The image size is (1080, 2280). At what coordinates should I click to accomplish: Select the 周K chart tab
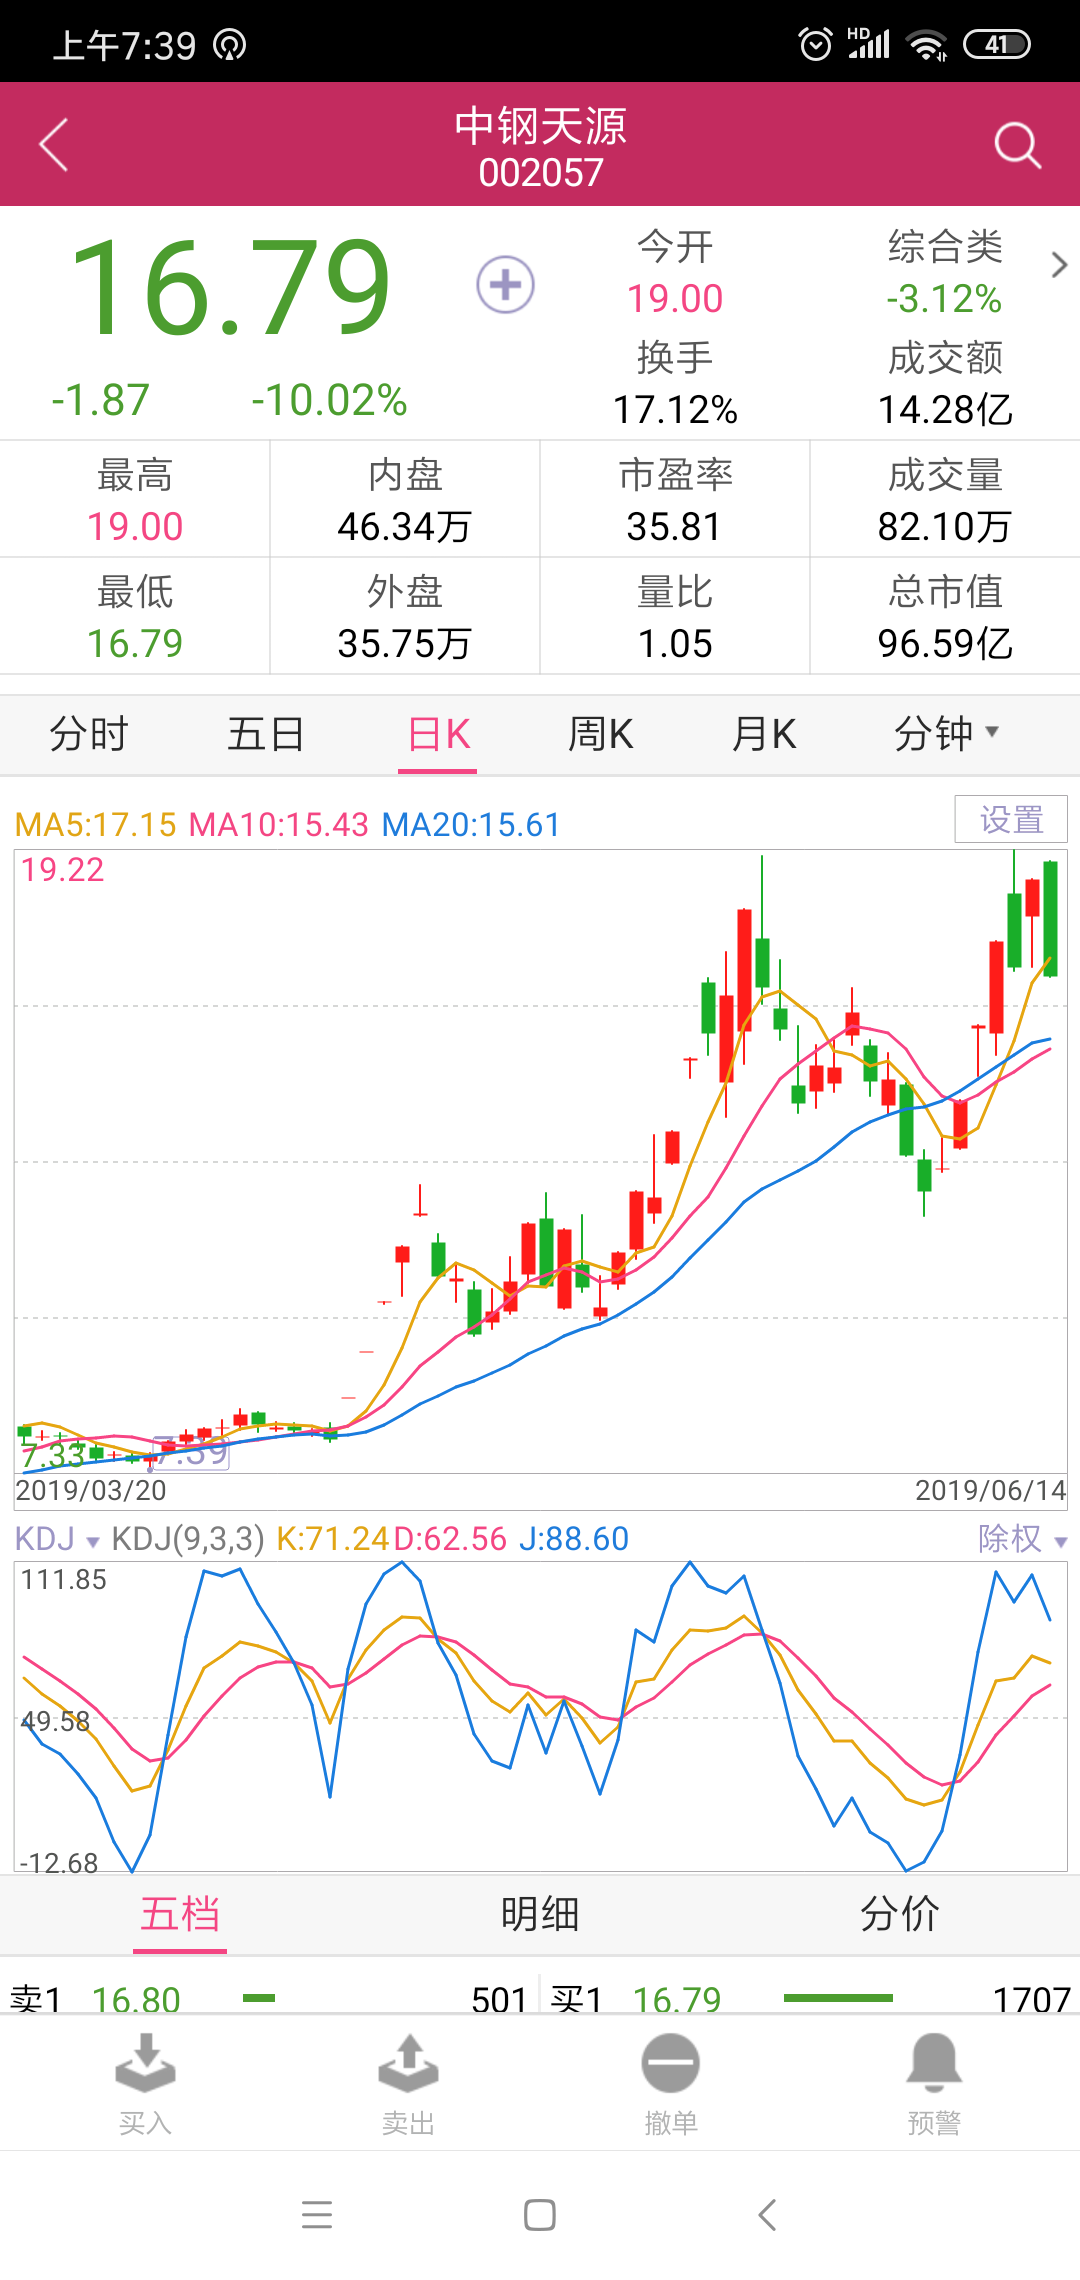pos(601,734)
